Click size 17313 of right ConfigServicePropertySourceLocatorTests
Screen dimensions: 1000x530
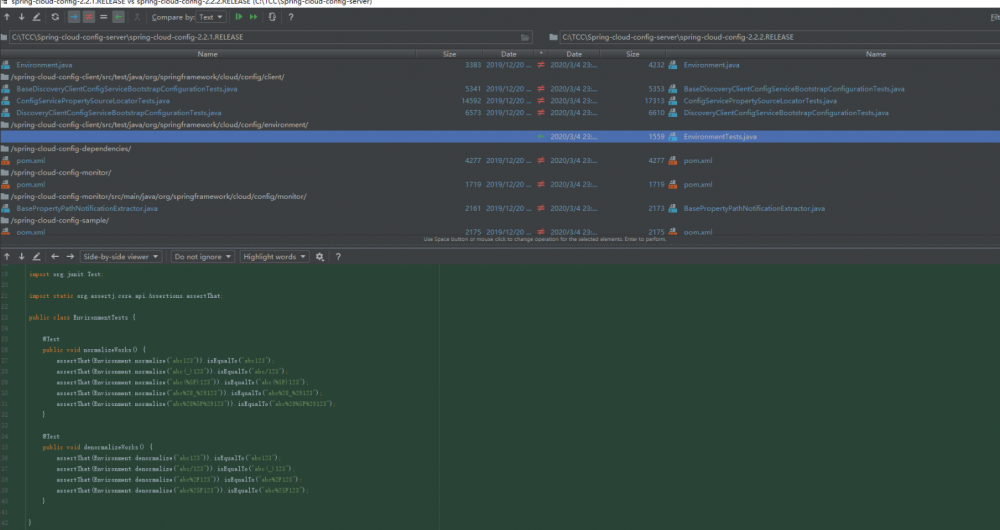pos(654,101)
